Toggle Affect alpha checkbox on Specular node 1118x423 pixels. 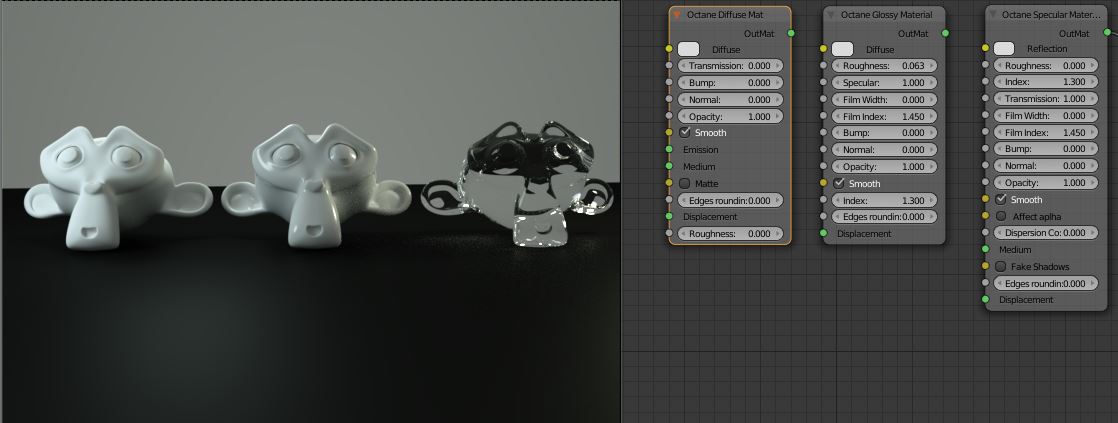pos(1001,217)
